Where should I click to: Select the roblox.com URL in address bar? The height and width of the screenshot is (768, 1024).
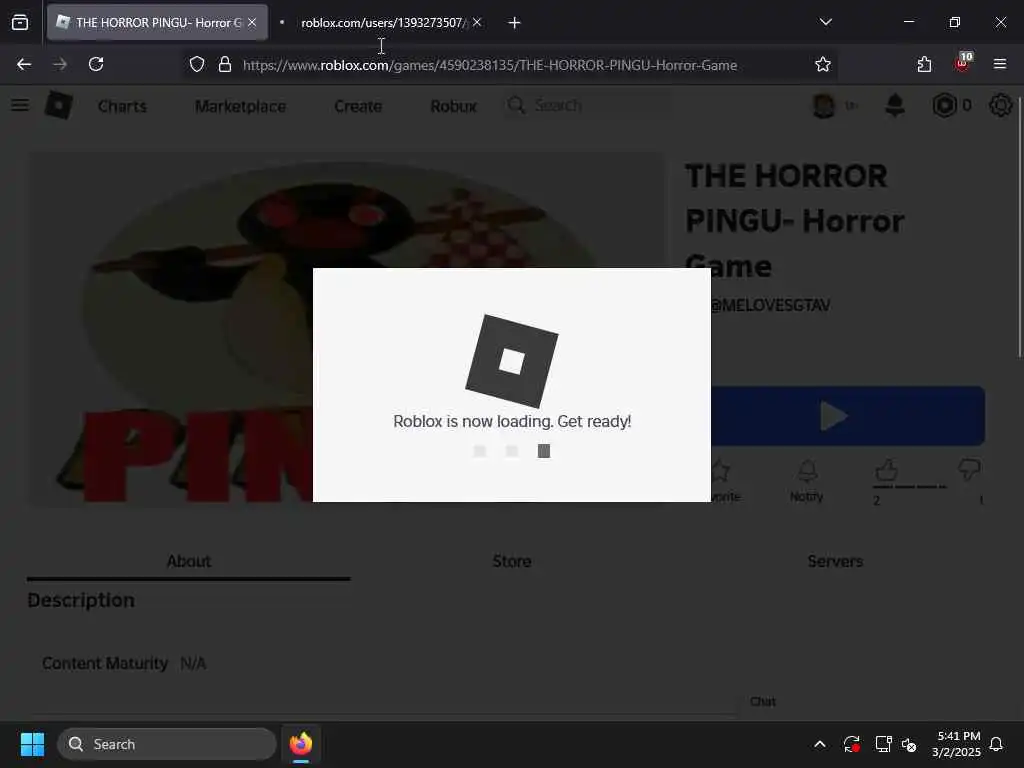coord(490,65)
